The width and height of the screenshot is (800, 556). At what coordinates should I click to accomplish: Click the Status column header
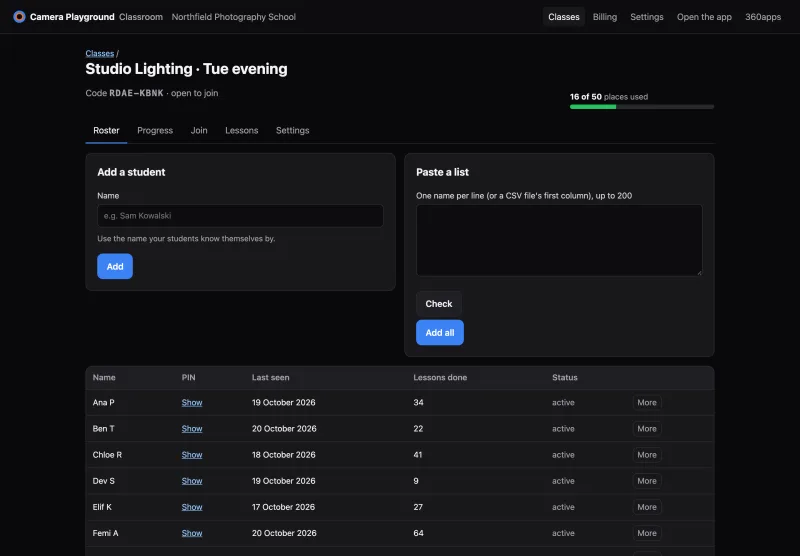[565, 377]
